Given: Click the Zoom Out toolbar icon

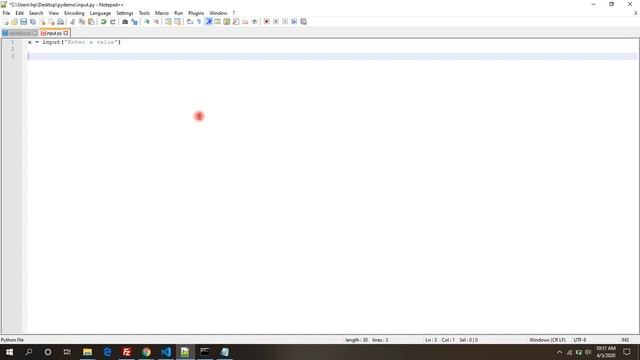Looking at the screenshot, I should (156, 22).
